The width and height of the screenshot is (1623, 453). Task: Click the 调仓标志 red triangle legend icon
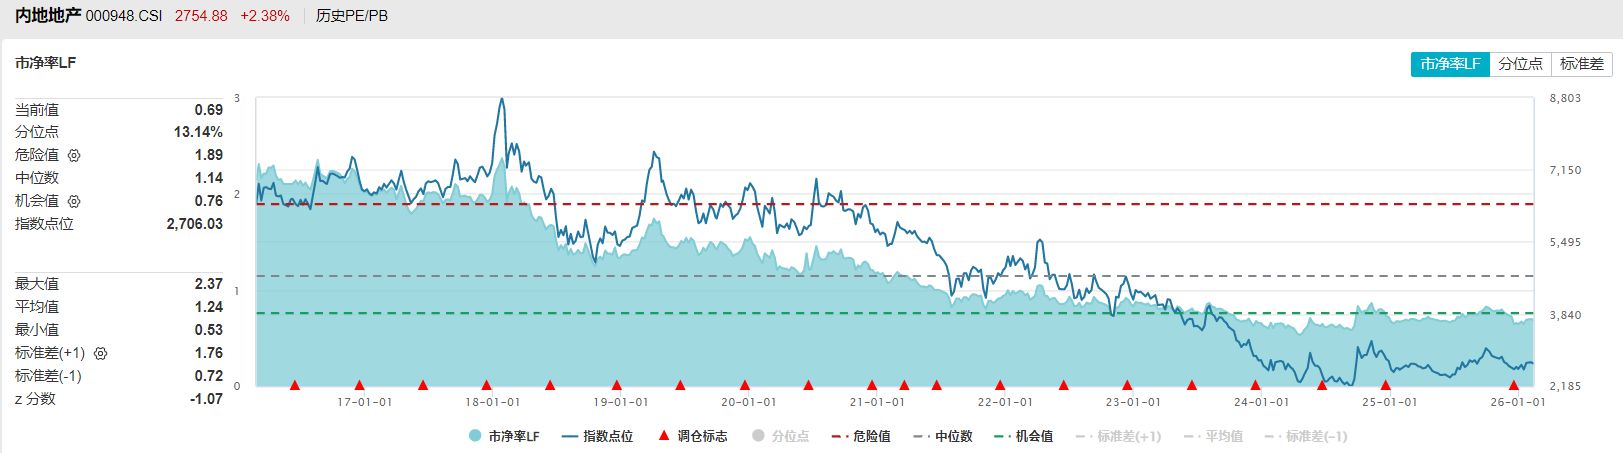[663, 436]
